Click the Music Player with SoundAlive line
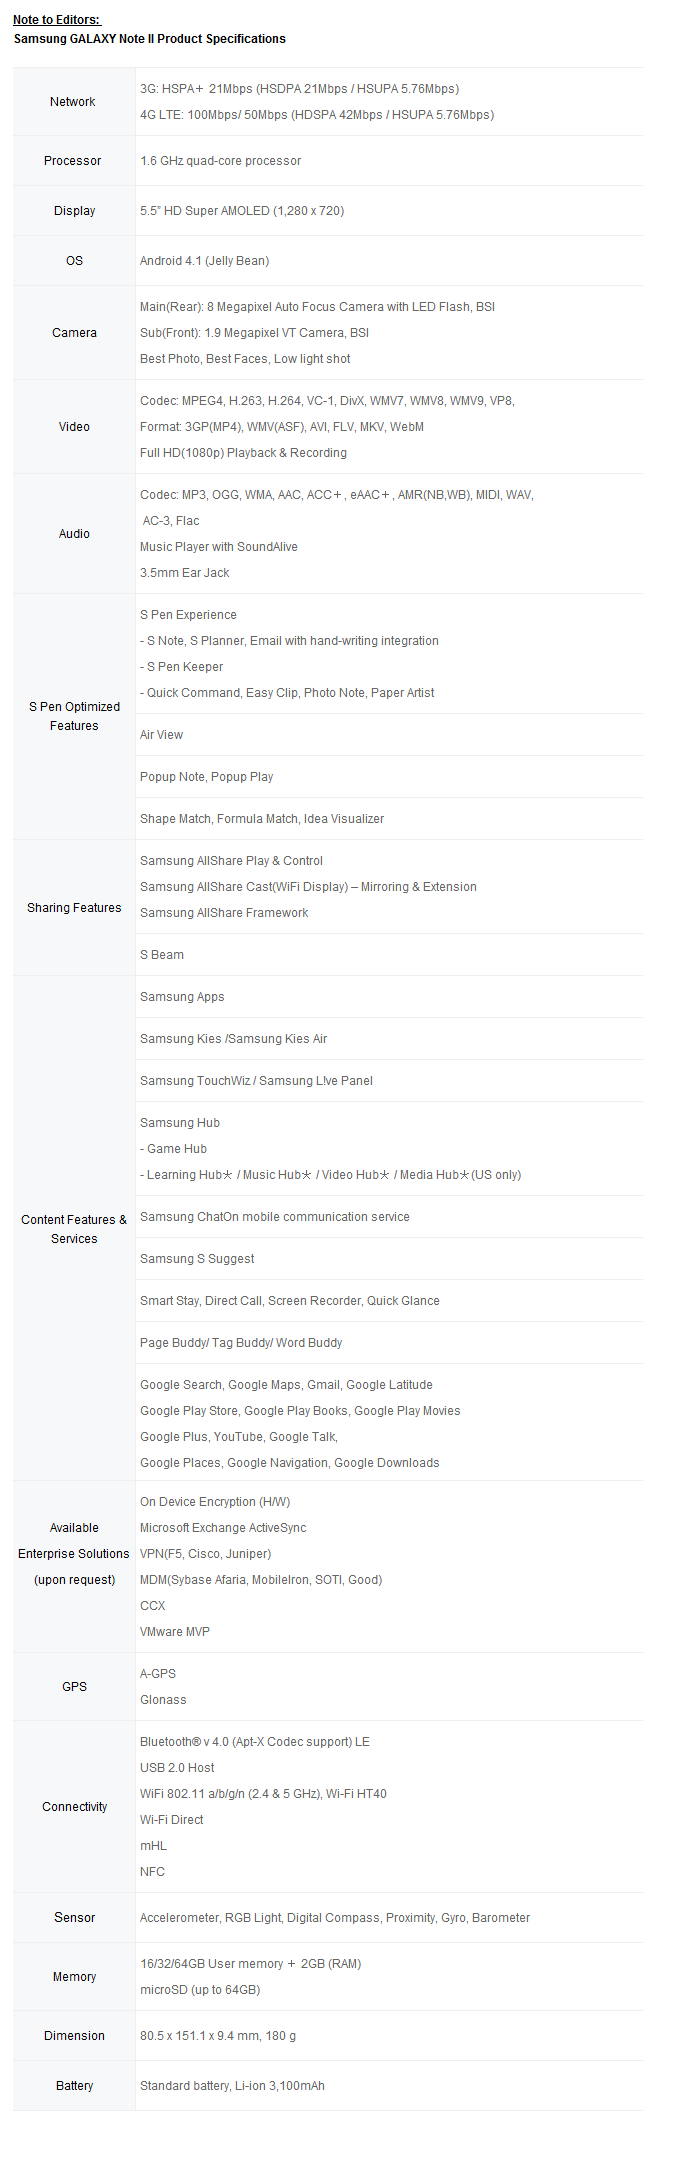696x2164 pixels. coord(219,547)
